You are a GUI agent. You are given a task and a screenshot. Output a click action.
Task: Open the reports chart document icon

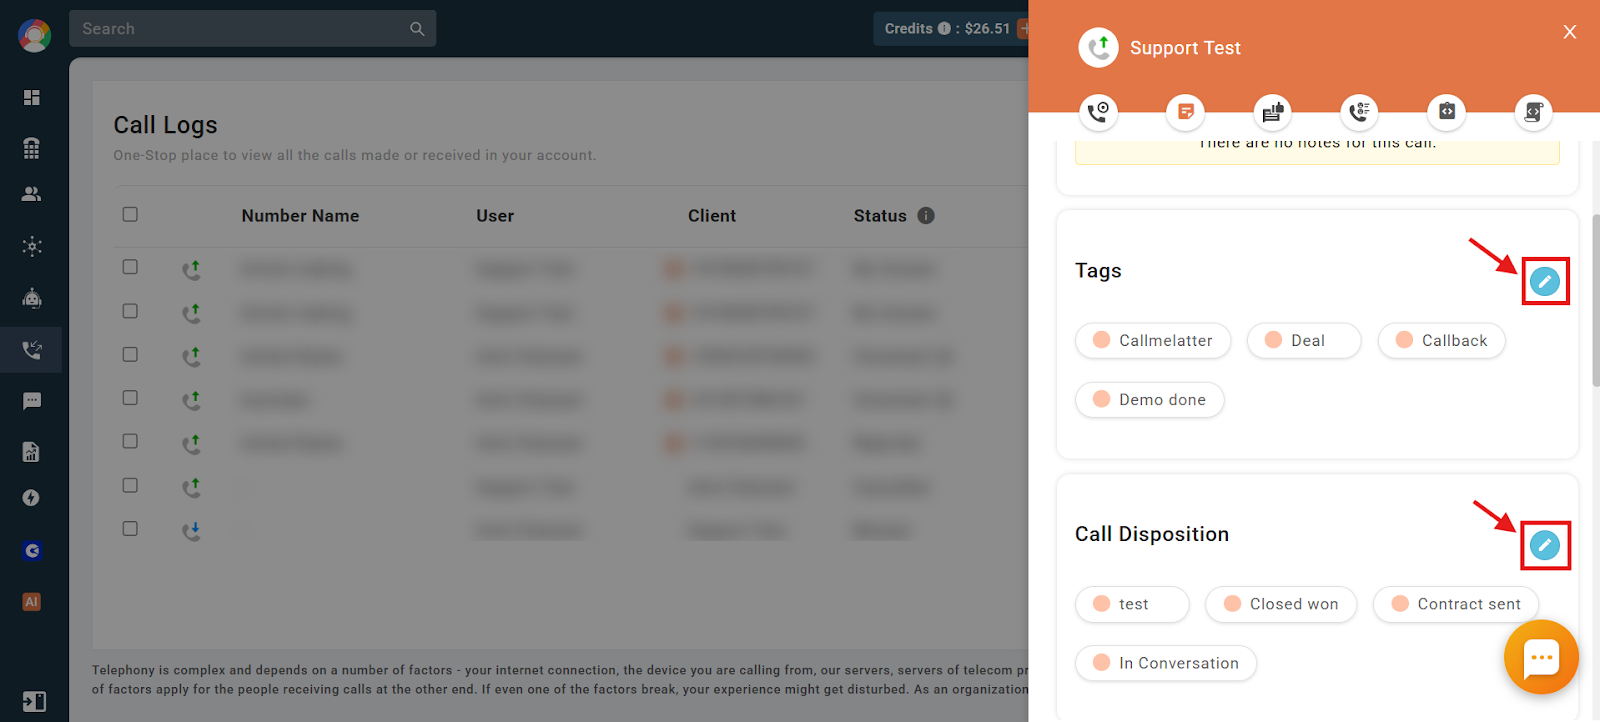(32, 452)
